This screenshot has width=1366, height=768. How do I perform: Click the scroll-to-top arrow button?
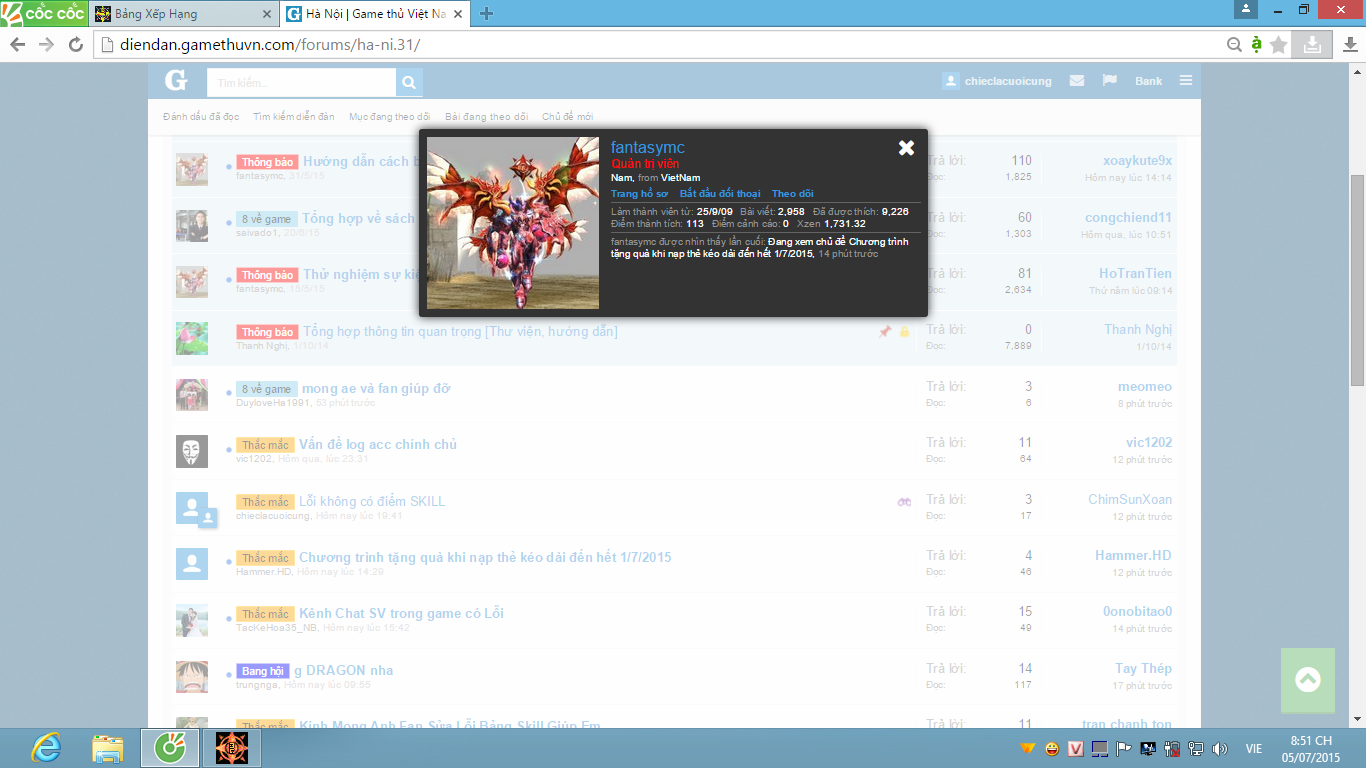point(1307,680)
